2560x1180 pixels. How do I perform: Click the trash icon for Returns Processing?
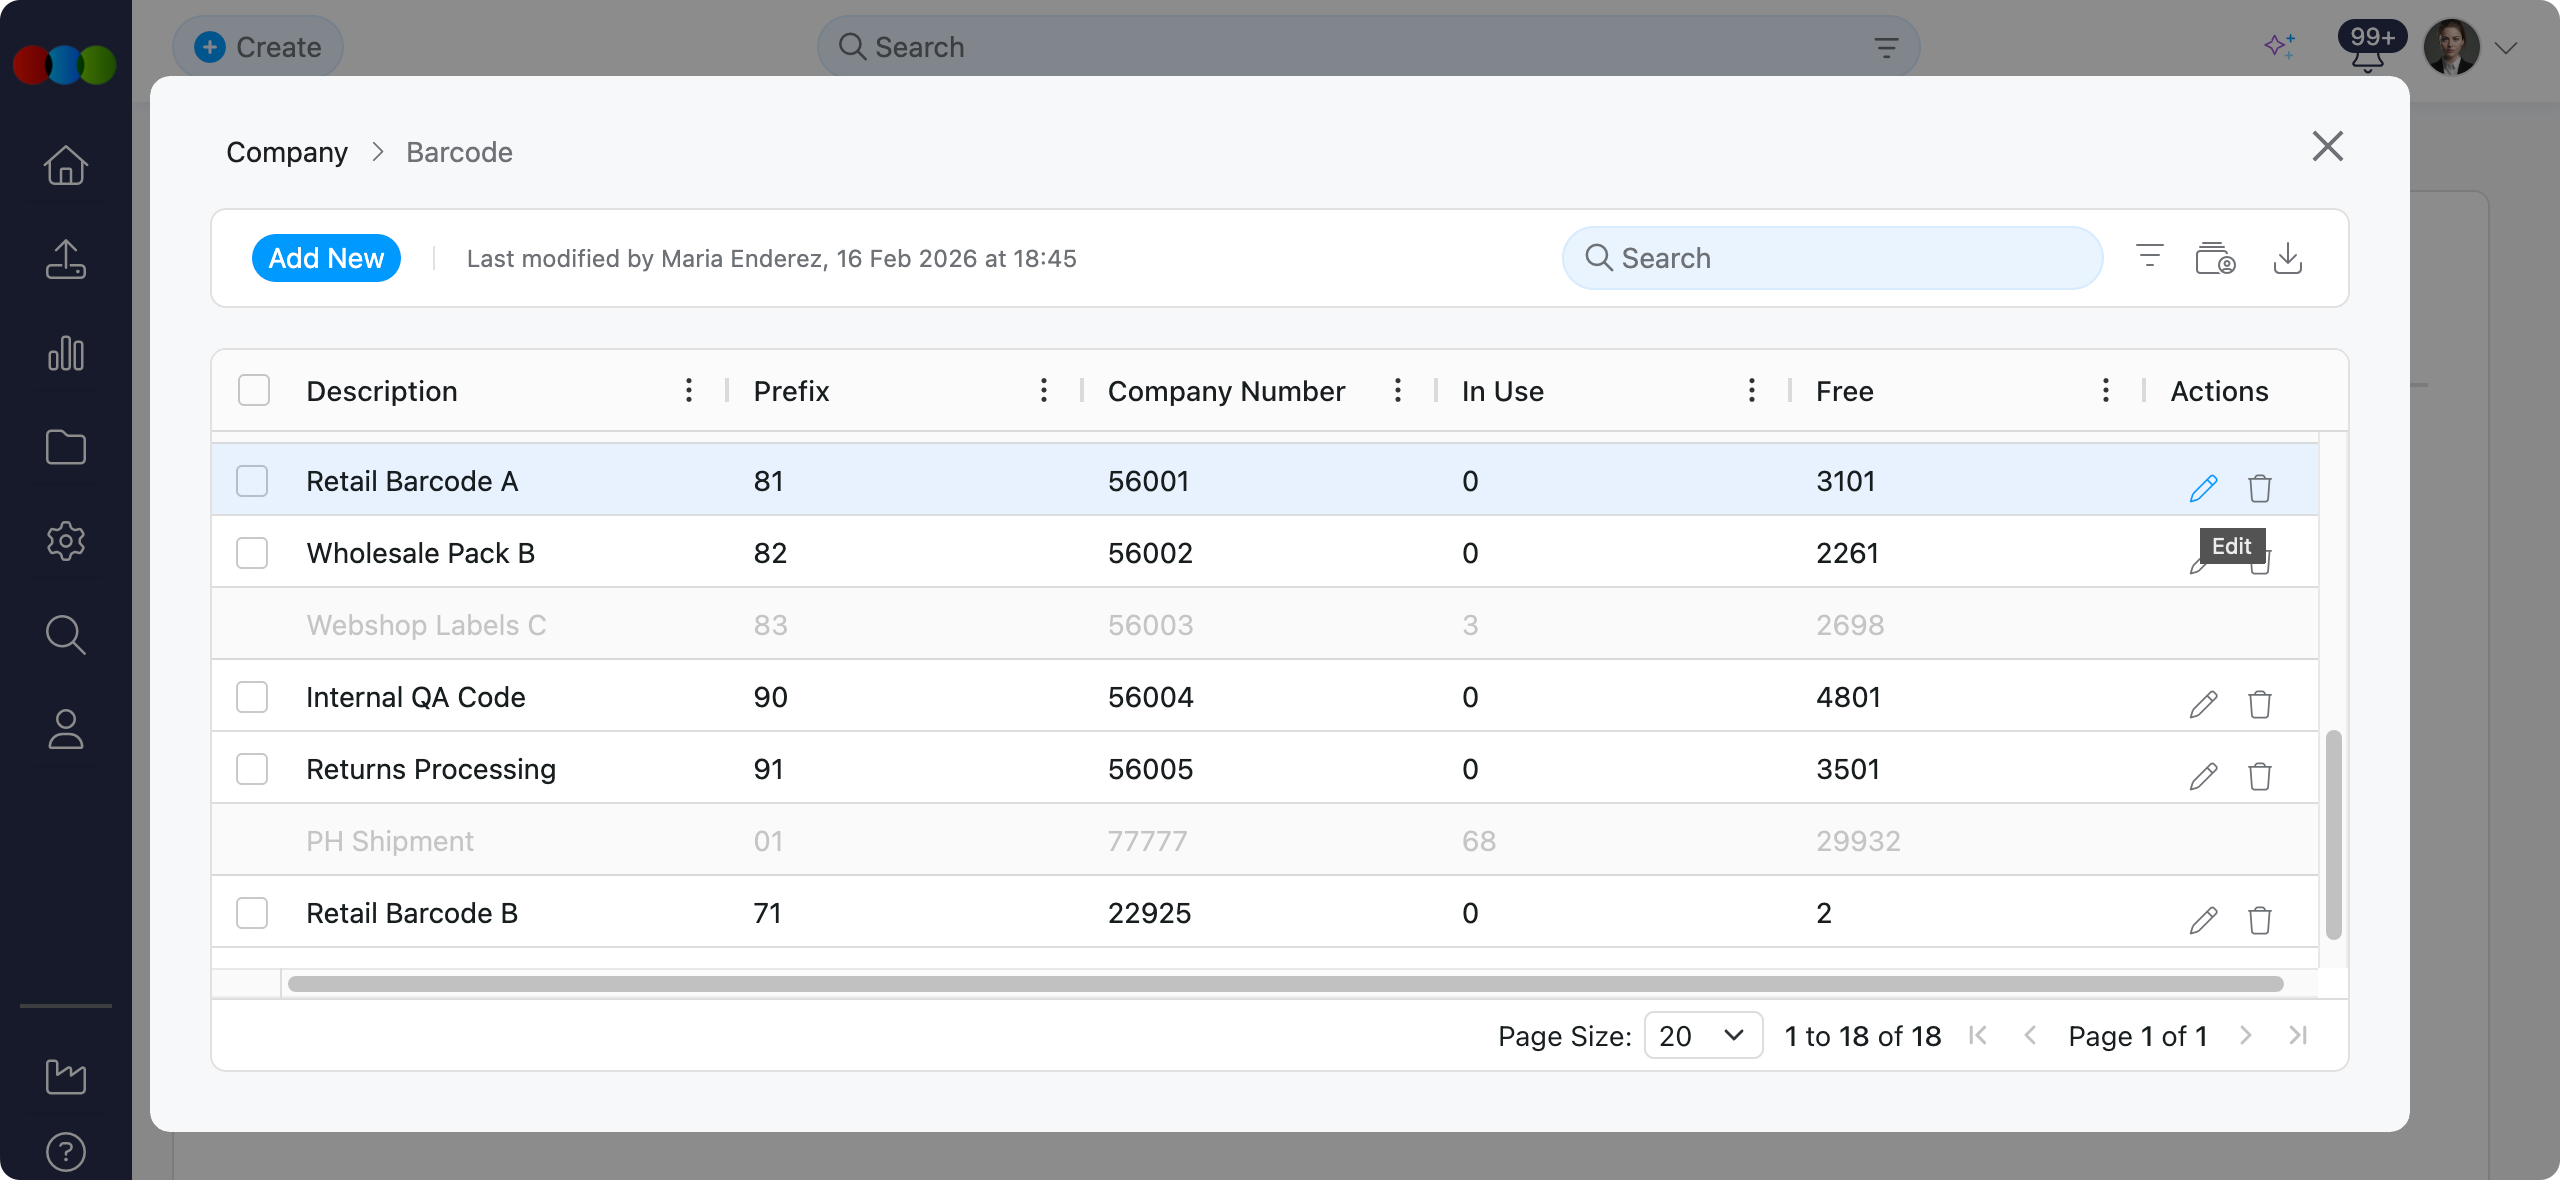tap(2259, 776)
